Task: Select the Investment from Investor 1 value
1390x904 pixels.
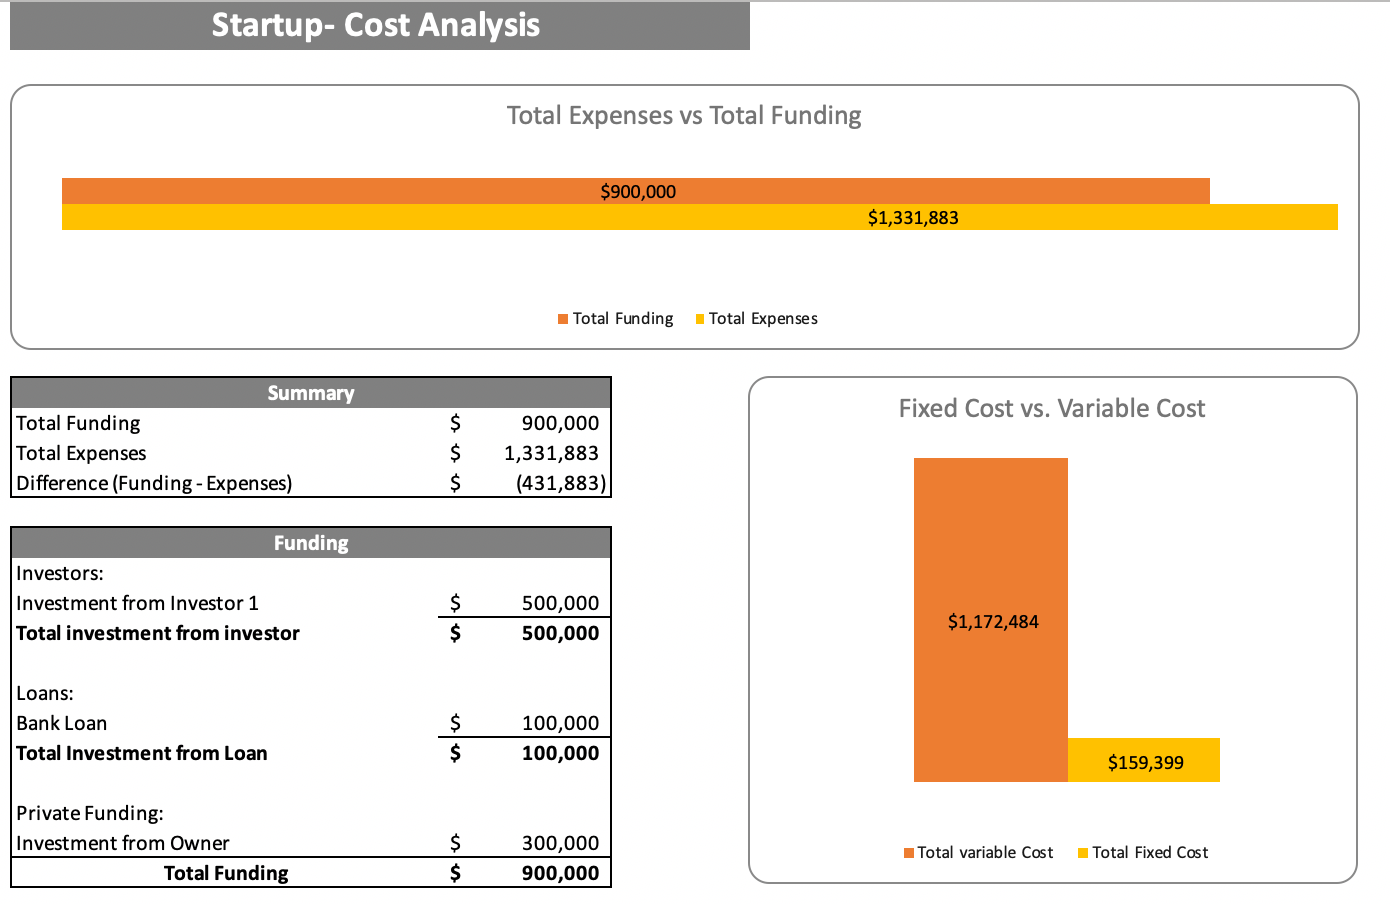Action: click(x=562, y=603)
